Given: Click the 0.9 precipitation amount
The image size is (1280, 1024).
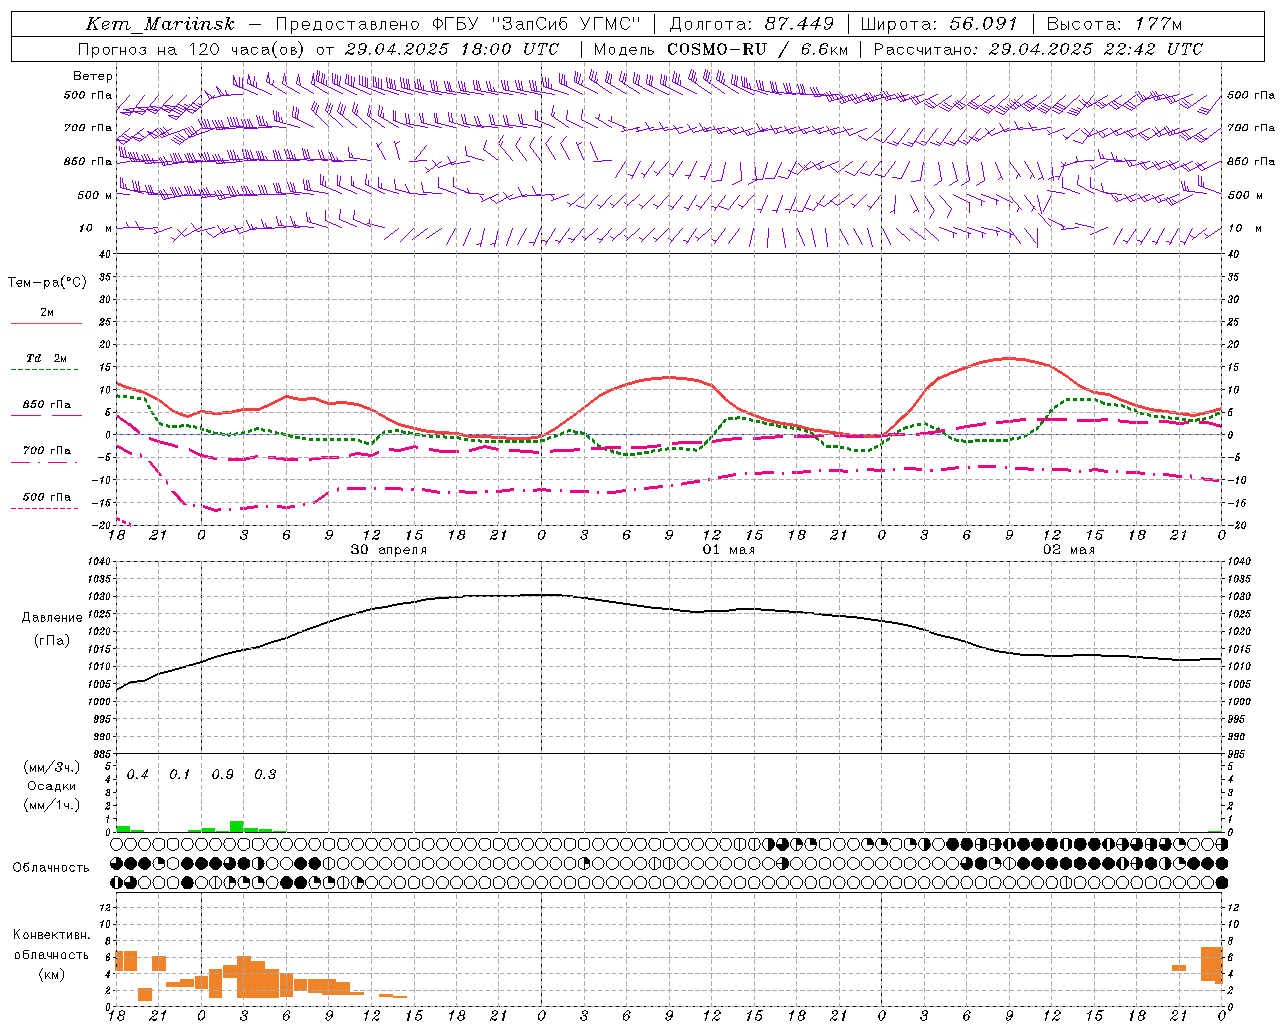Looking at the screenshot, I should [223, 775].
